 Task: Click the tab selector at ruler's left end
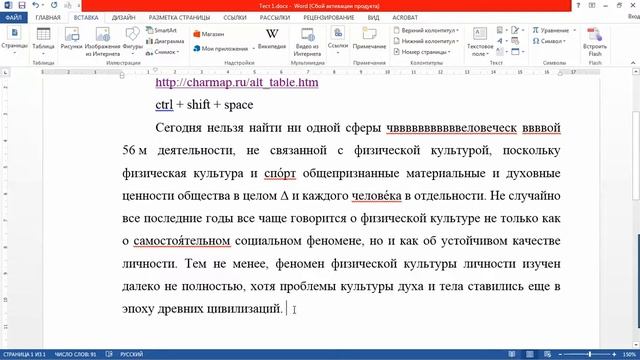point(5,72)
